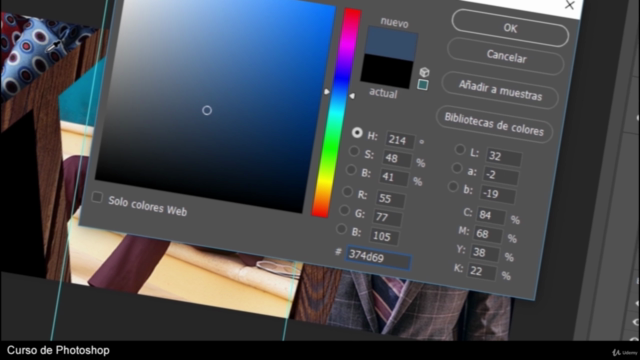Image resolution: width=640 pixels, height=360 pixels.
Task: Click the H field showing 214
Action: pyautogui.click(x=400, y=140)
